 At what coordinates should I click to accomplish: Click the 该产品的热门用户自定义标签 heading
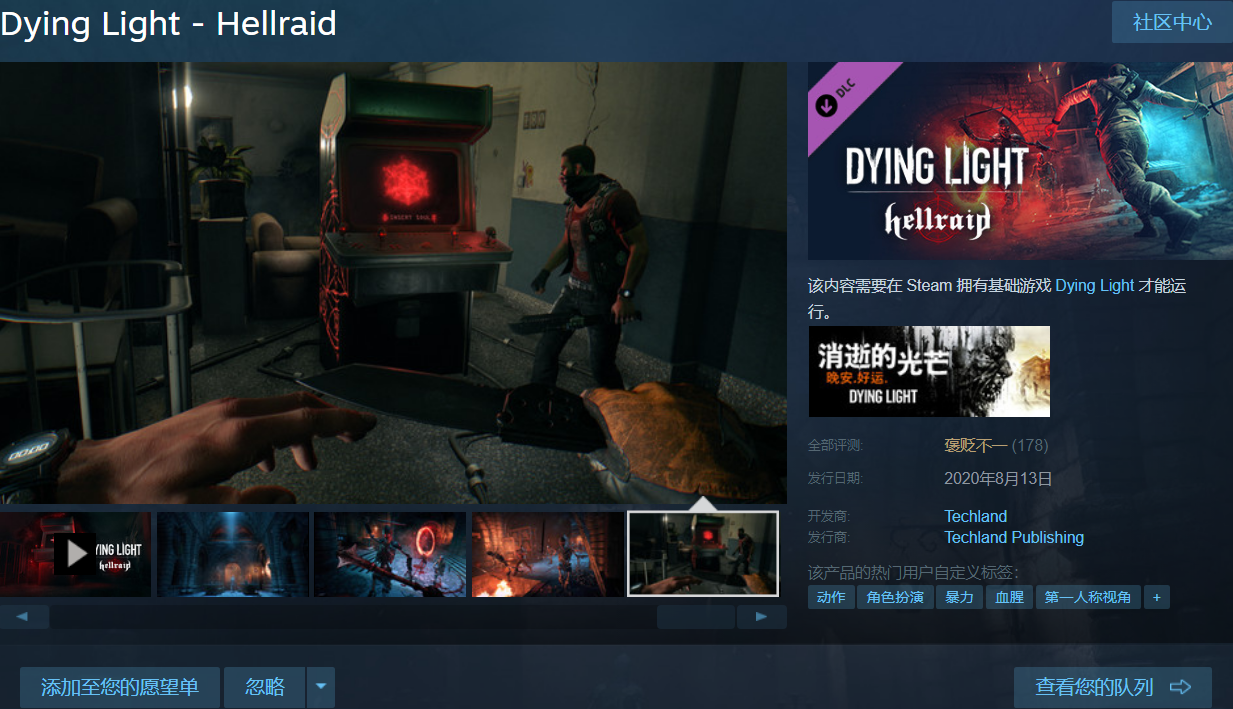click(913, 572)
